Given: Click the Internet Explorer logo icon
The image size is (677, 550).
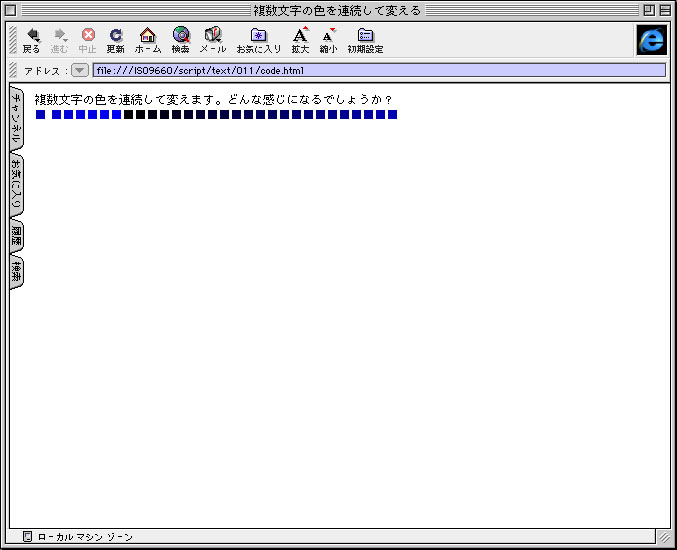Looking at the screenshot, I should coord(651,40).
